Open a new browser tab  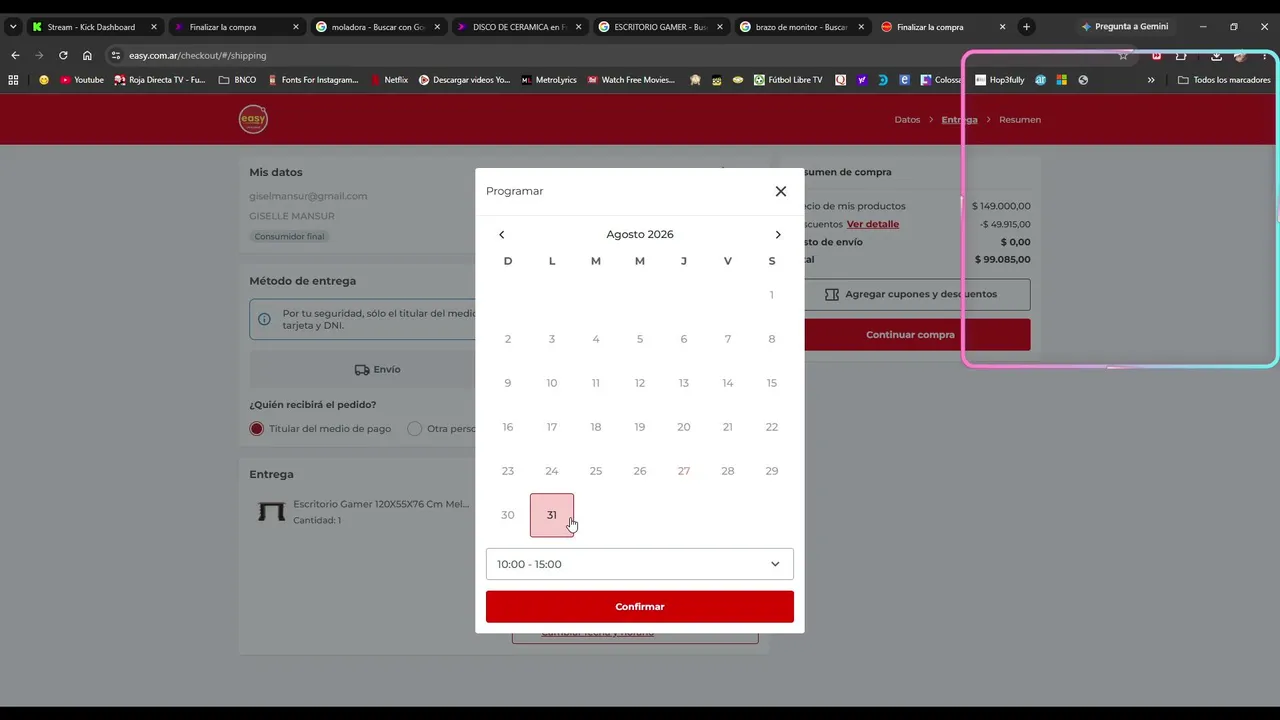1026,27
